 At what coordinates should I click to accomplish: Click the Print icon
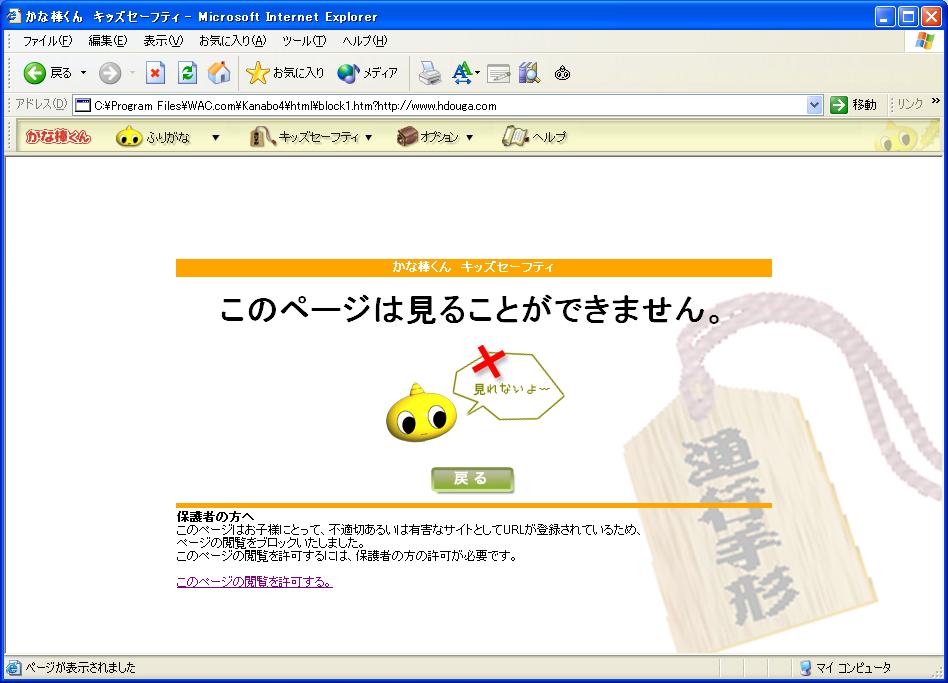click(429, 73)
